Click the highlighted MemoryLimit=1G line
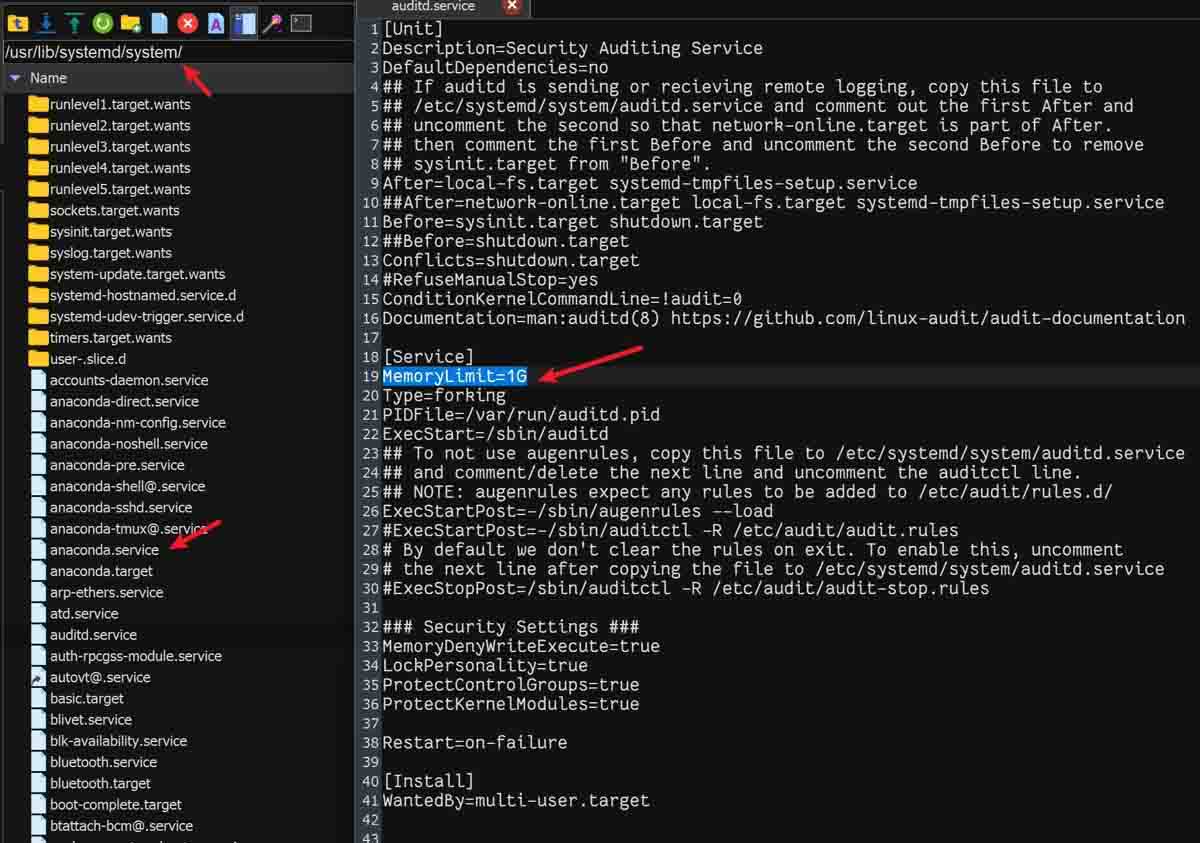 [454, 376]
